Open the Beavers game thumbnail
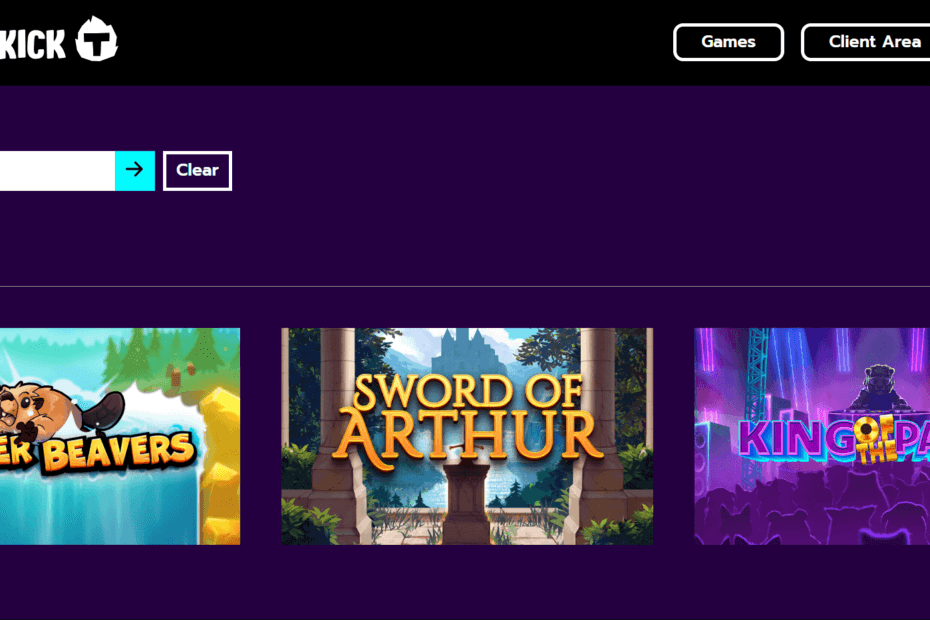 click(x=120, y=436)
